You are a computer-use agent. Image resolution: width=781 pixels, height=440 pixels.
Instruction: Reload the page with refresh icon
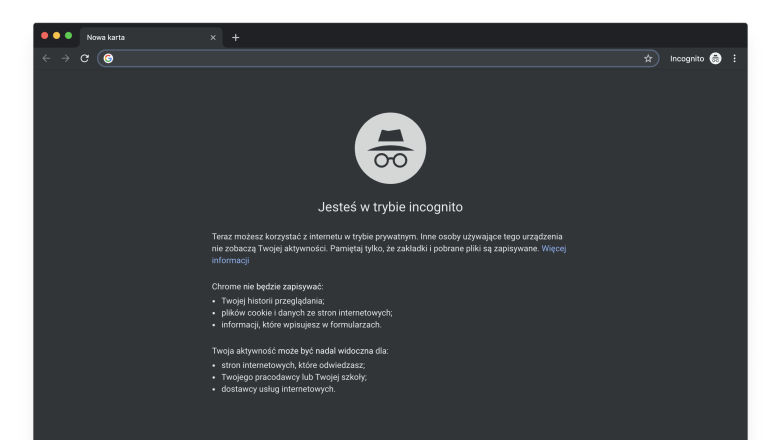(x=85, y=58)
